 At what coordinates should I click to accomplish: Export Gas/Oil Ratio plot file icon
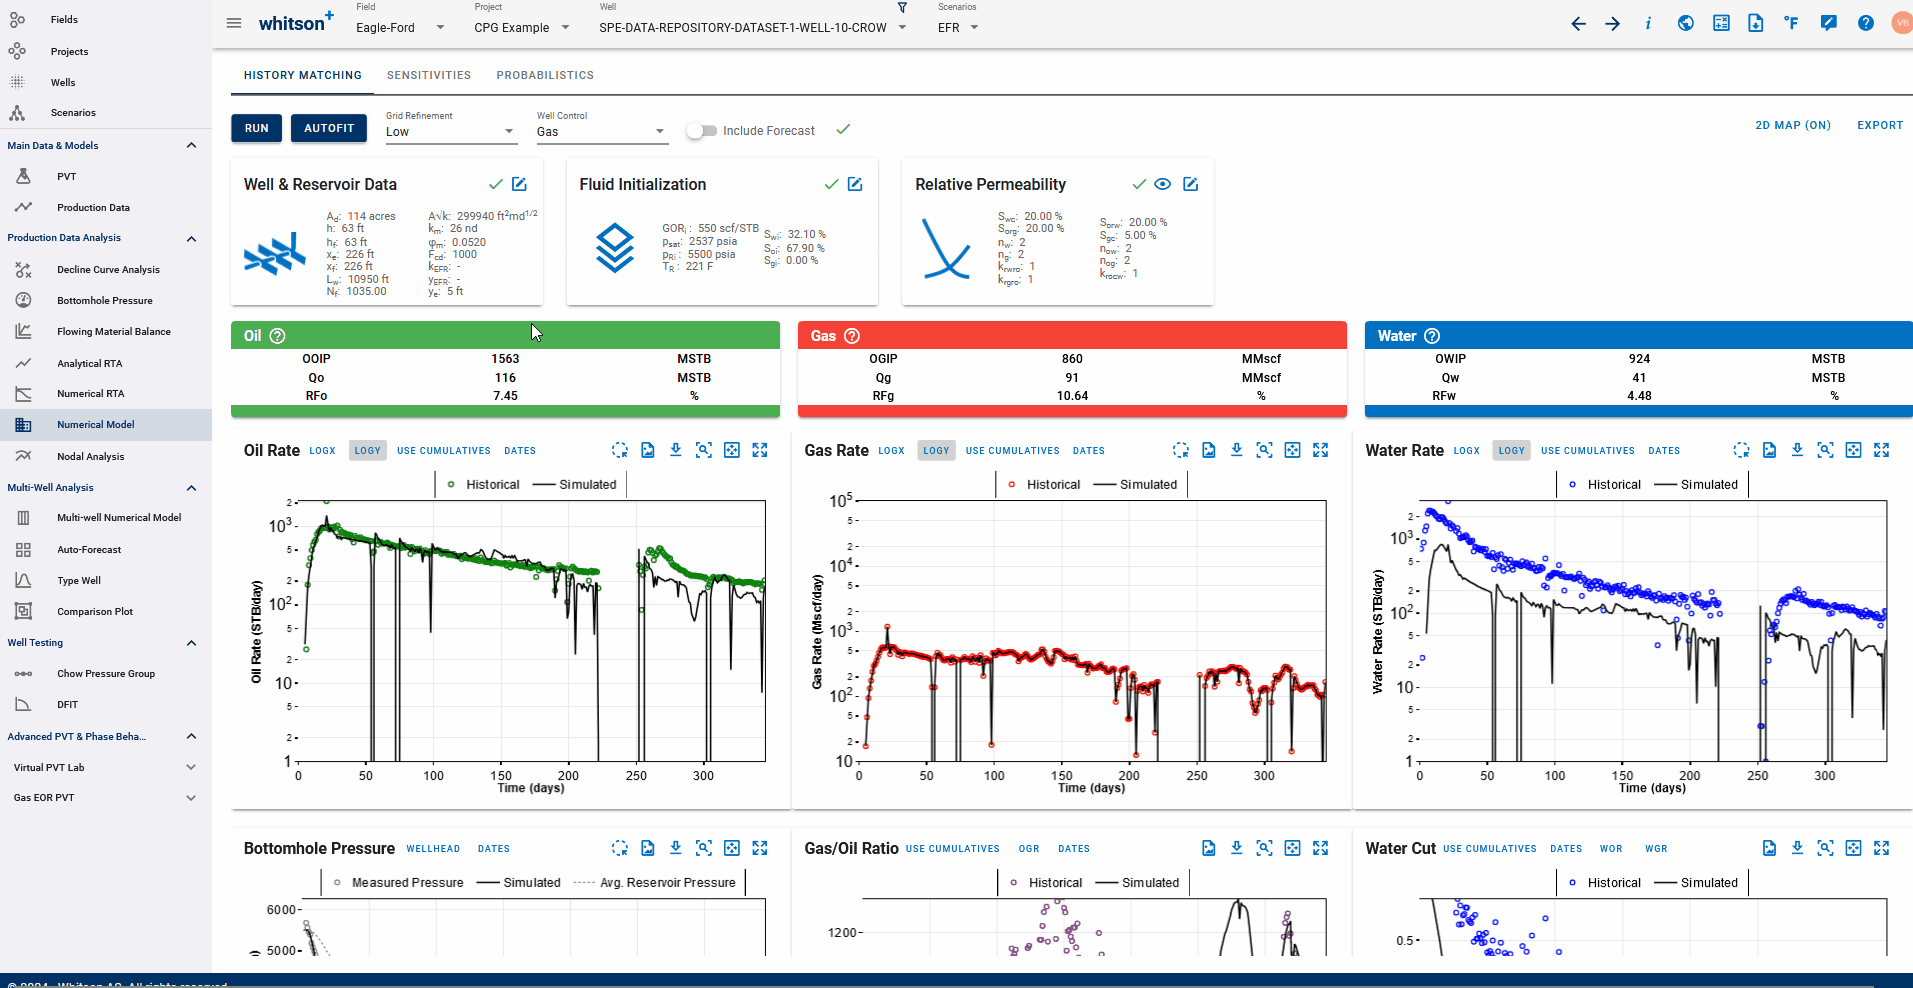point(1209,848)
